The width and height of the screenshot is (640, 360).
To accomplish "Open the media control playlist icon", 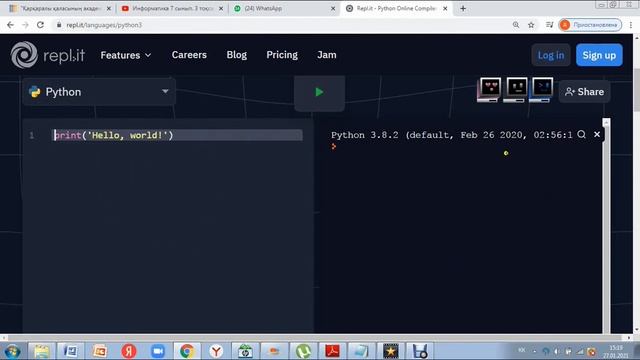I will click(549, 25).
